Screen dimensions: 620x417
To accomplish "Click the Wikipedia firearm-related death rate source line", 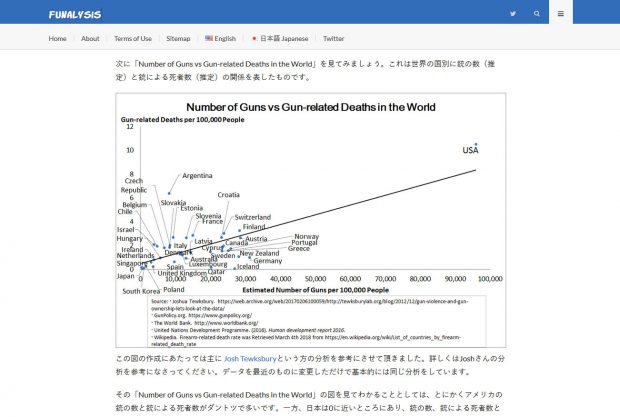I will coord(306,341).
